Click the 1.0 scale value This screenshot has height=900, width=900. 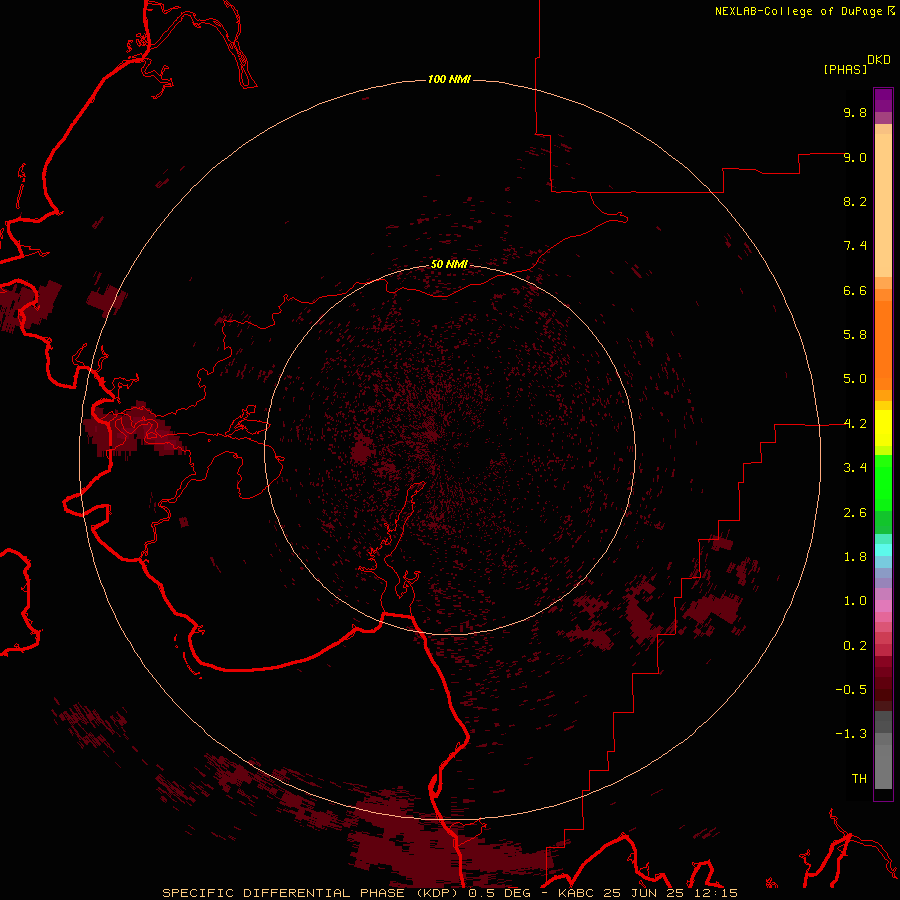pos(855,601)
